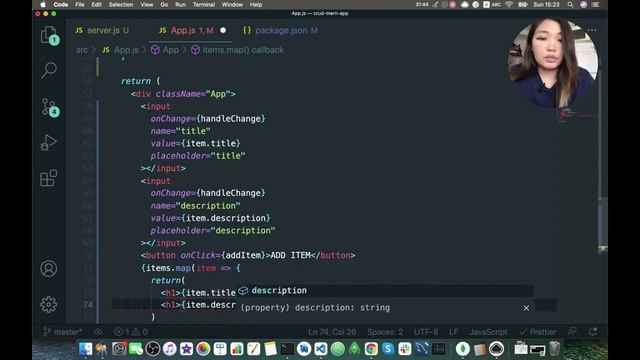Open Slack from the dock
This screenshot has height=360, width=640.
(x=405, y=349)
